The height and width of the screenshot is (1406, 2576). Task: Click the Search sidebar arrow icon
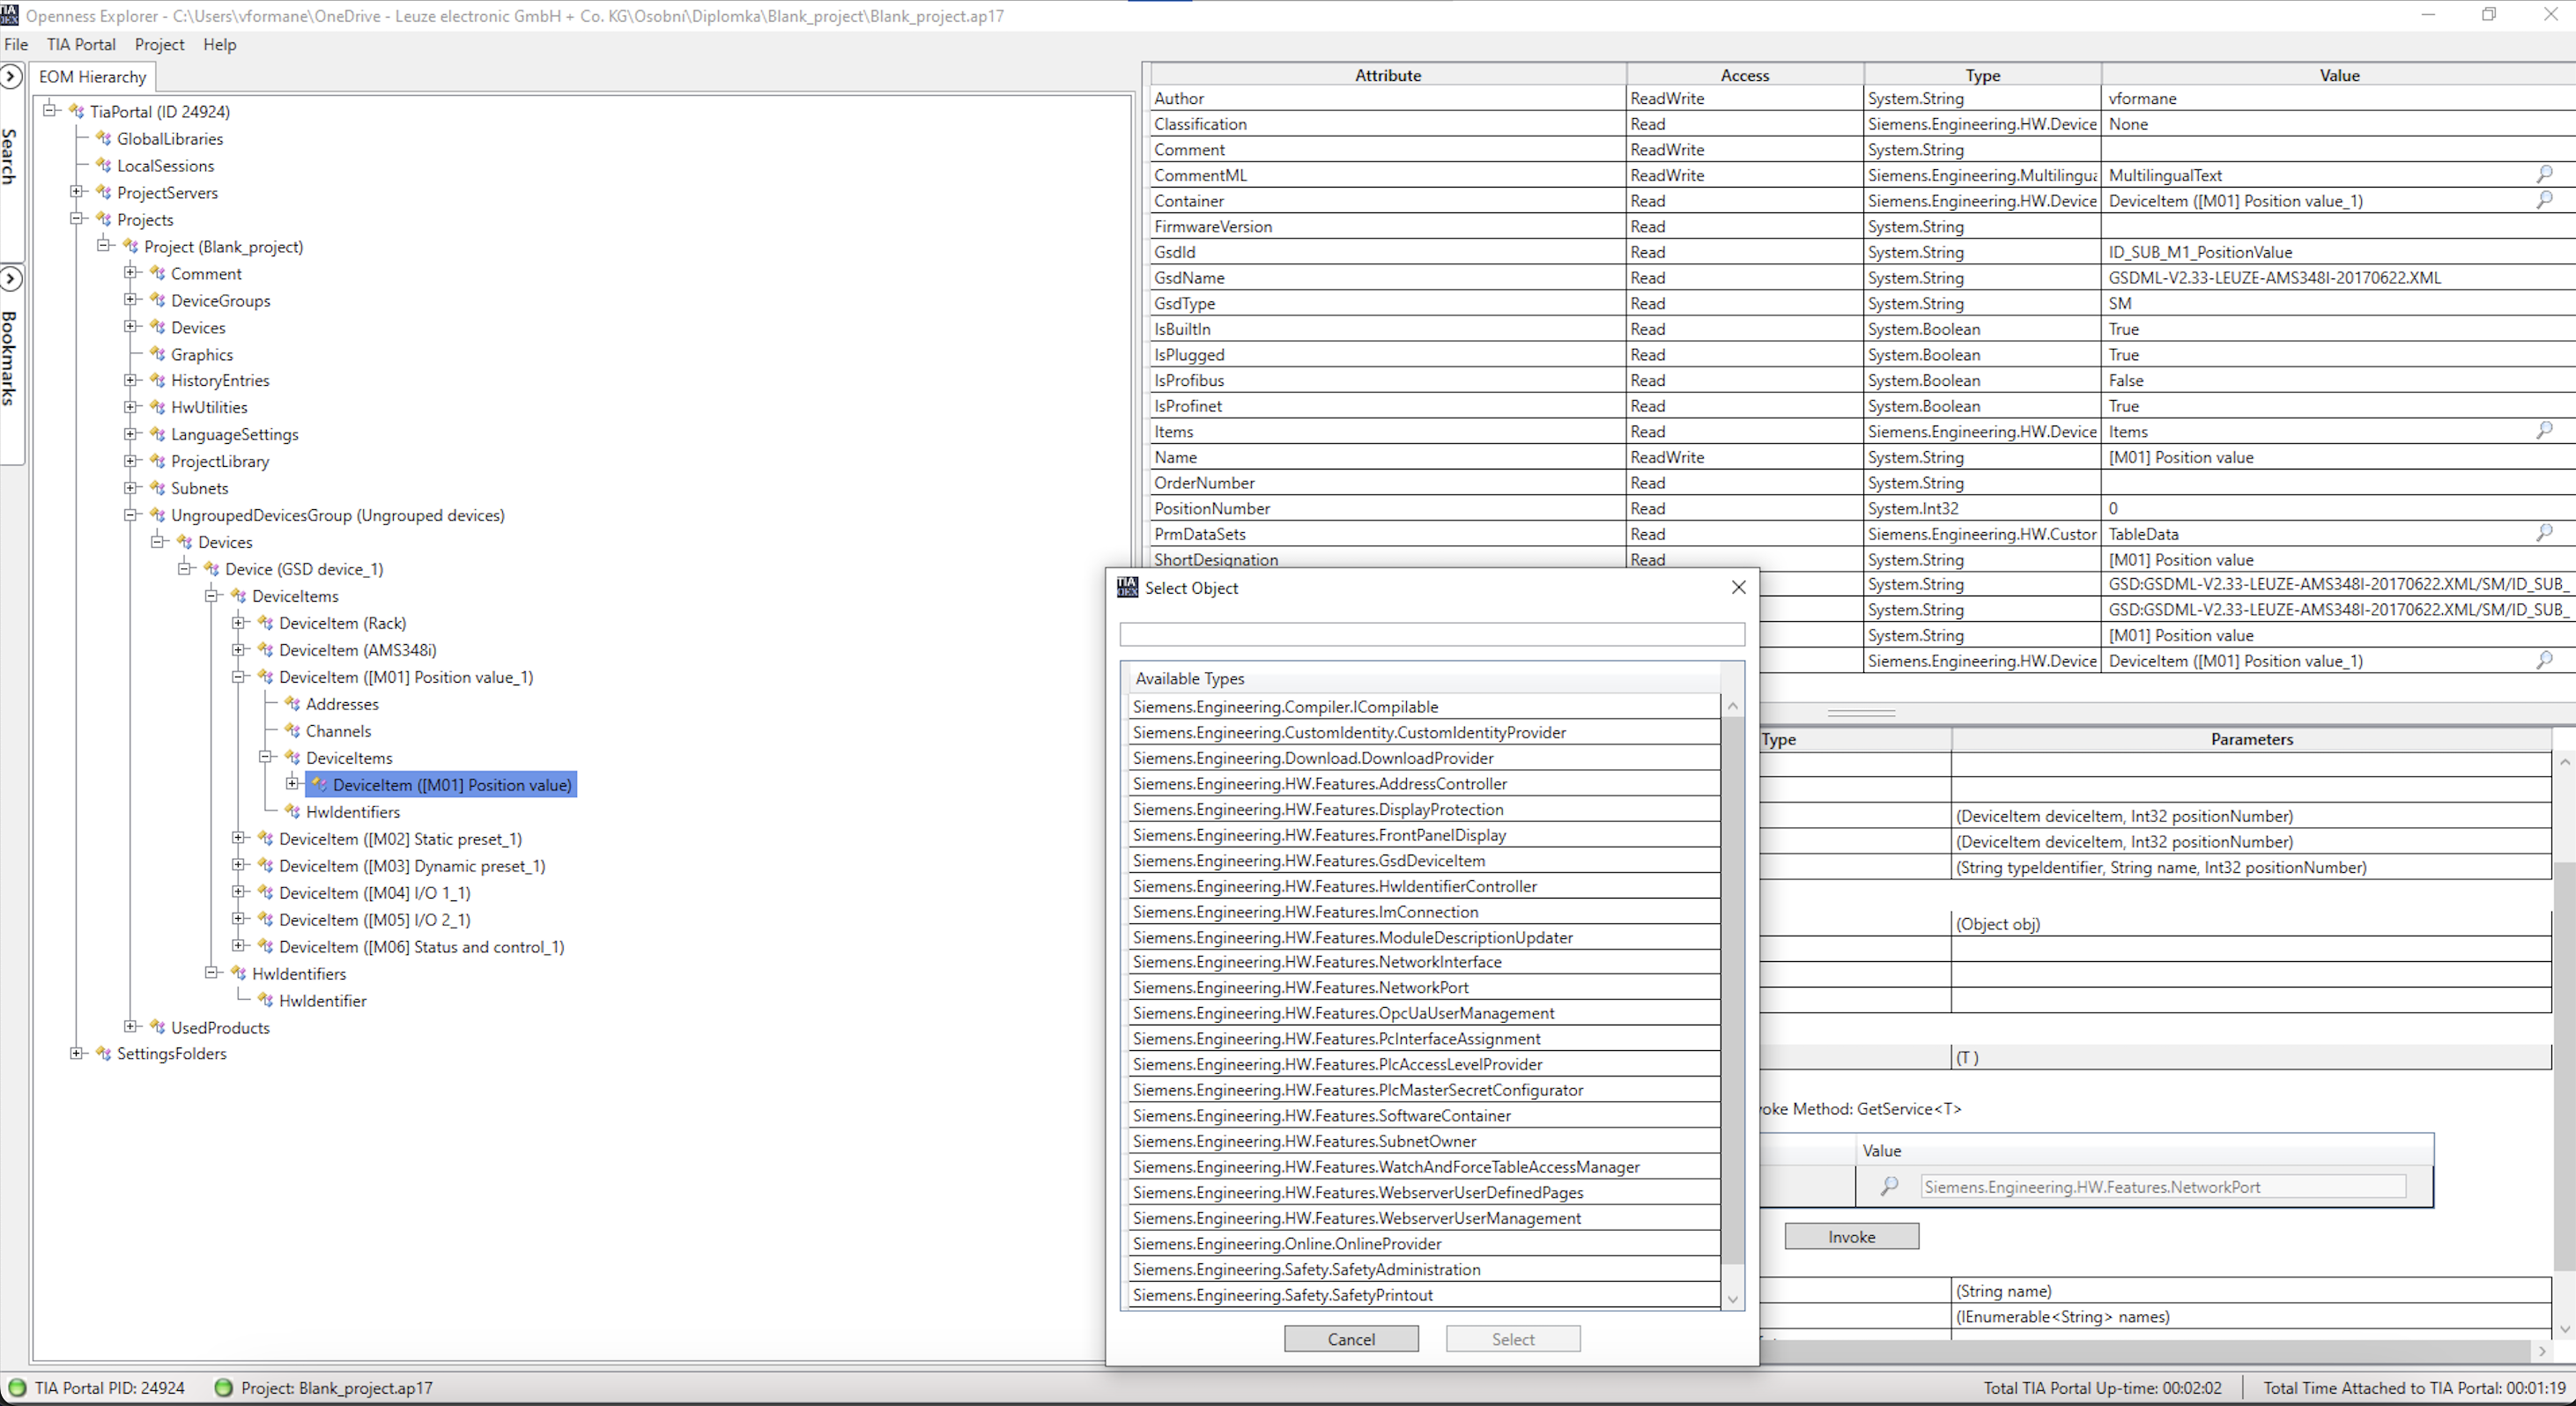pos(11,77)
